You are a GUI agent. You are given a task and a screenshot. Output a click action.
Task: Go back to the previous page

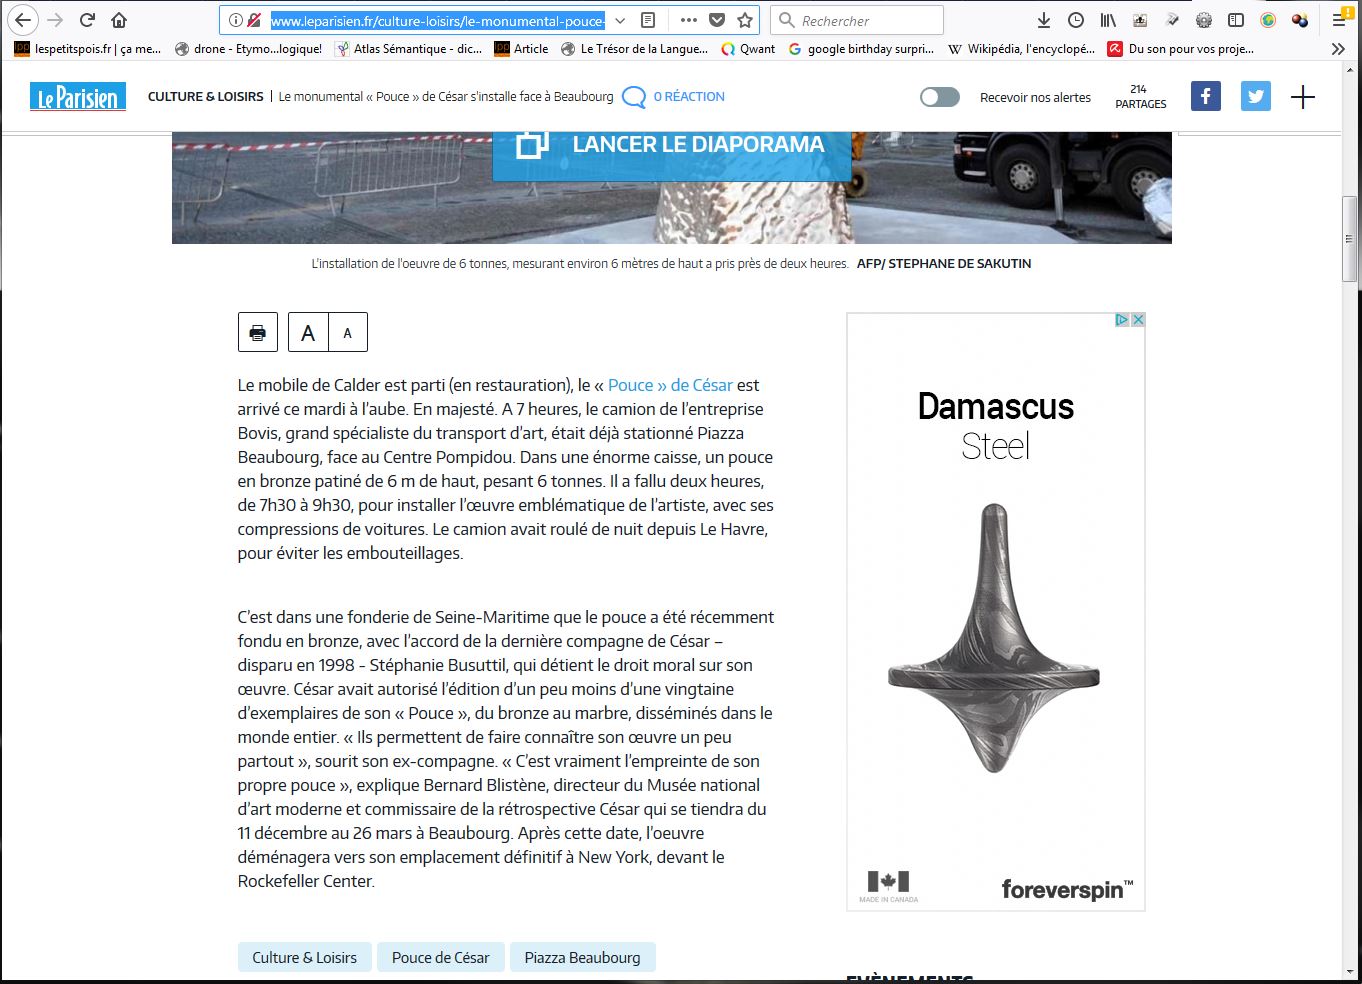[22, 20]
